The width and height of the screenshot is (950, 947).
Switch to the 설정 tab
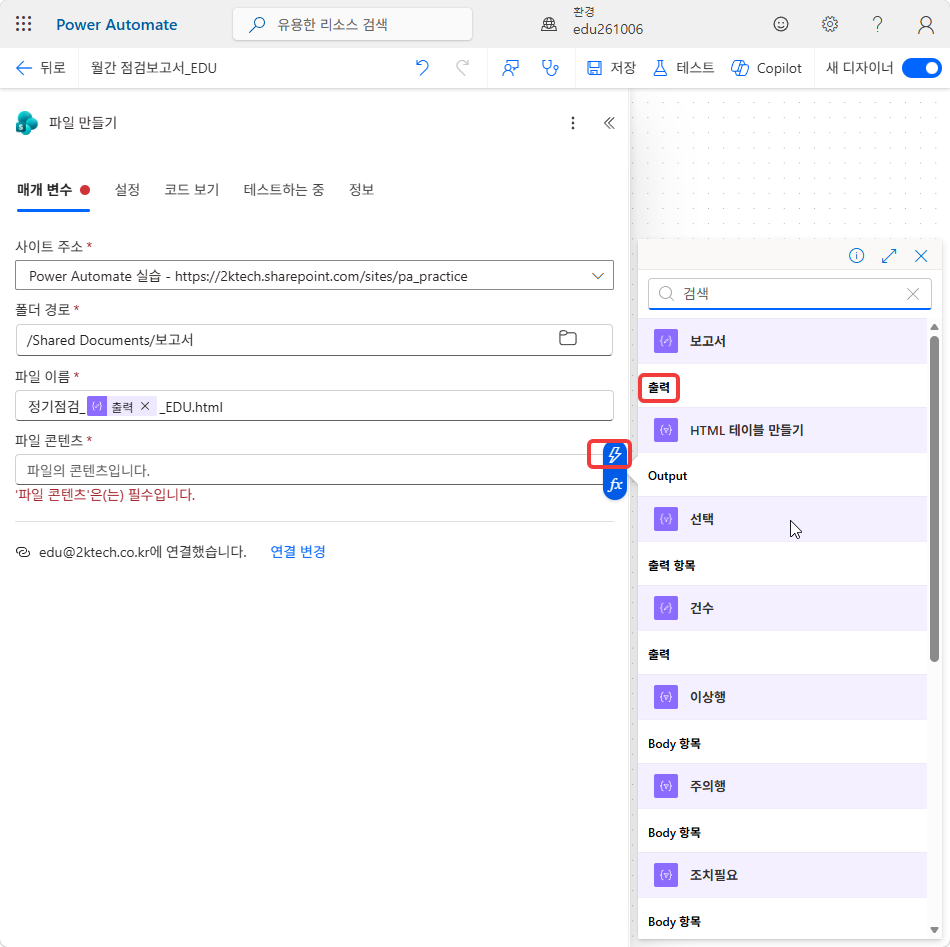(127, 190)
